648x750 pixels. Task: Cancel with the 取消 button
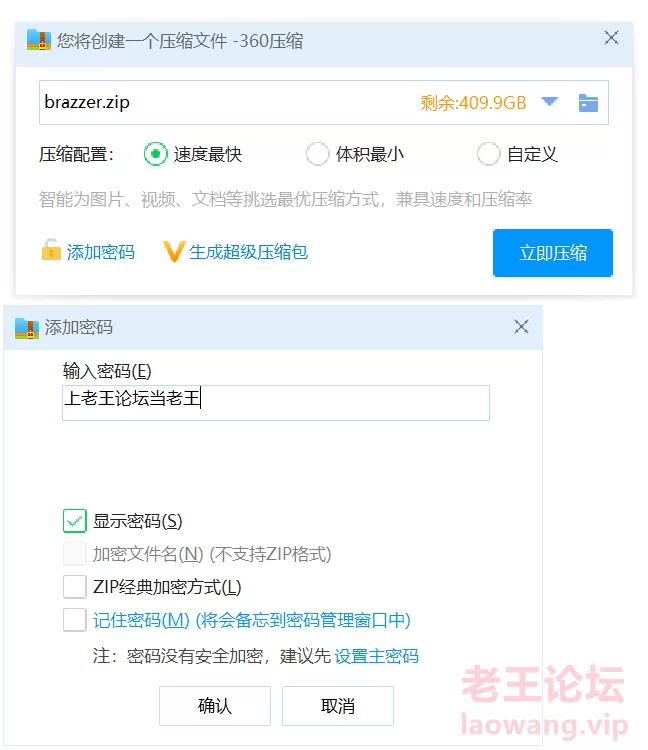[338, 706]
